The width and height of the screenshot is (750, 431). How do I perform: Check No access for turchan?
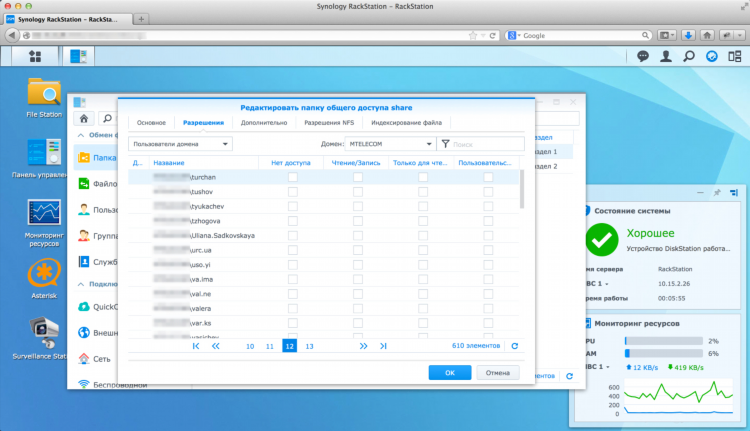pos(293,177)
